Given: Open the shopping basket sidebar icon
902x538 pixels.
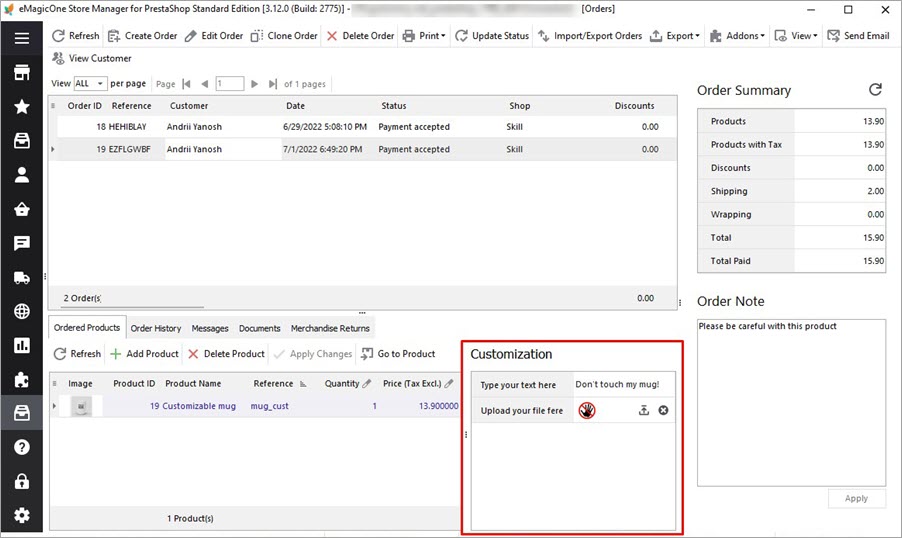Looking at the screenshot, I should (22, 209).
